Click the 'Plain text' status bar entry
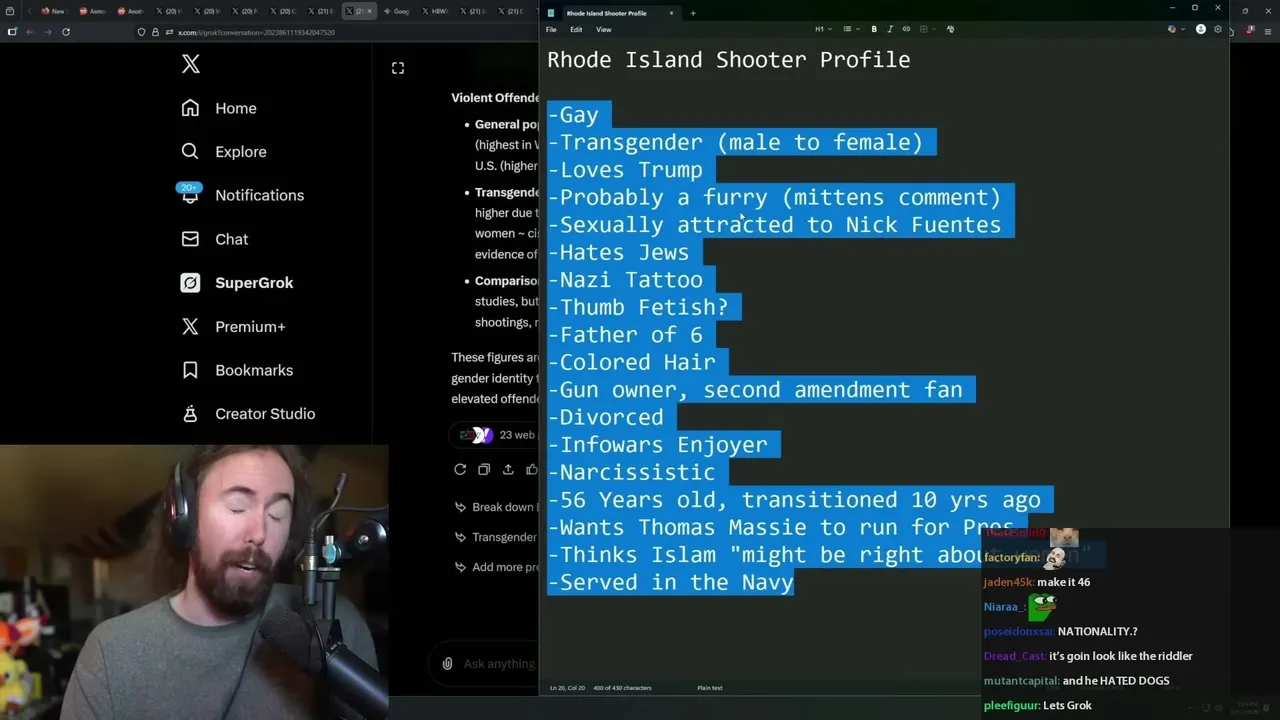 [x=710, y=688]
